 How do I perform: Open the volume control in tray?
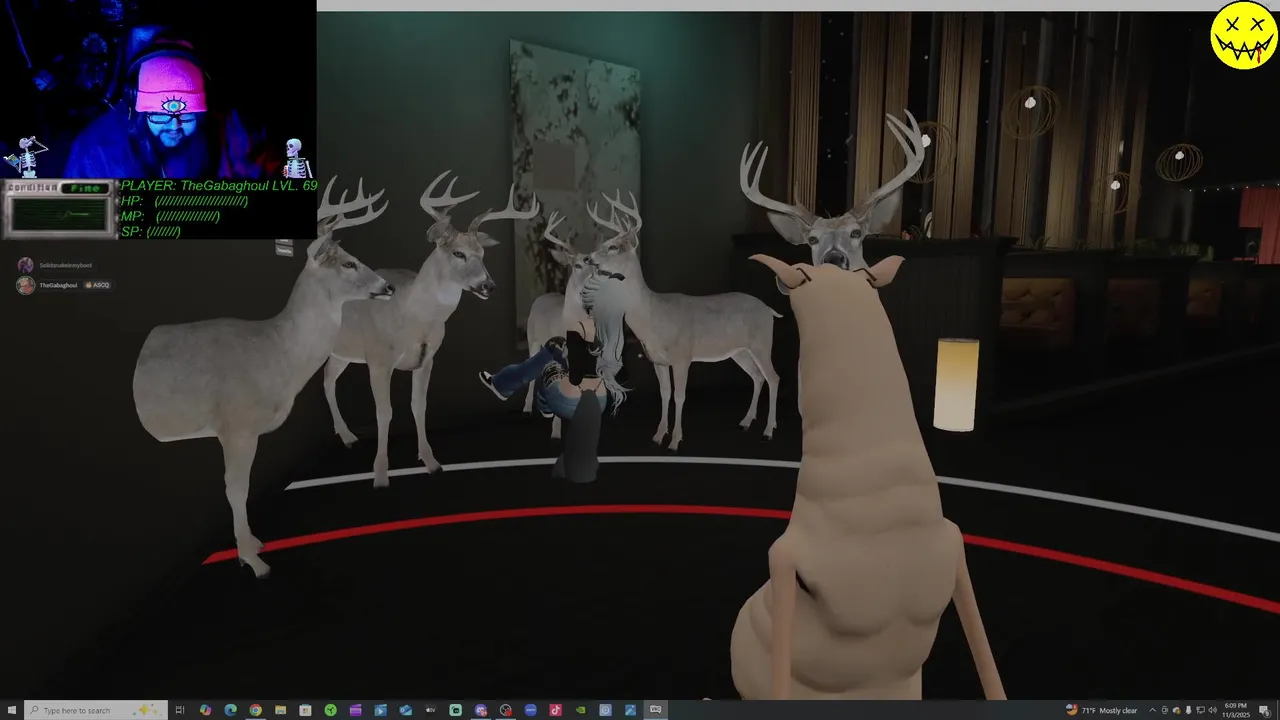pos(1212,710)
